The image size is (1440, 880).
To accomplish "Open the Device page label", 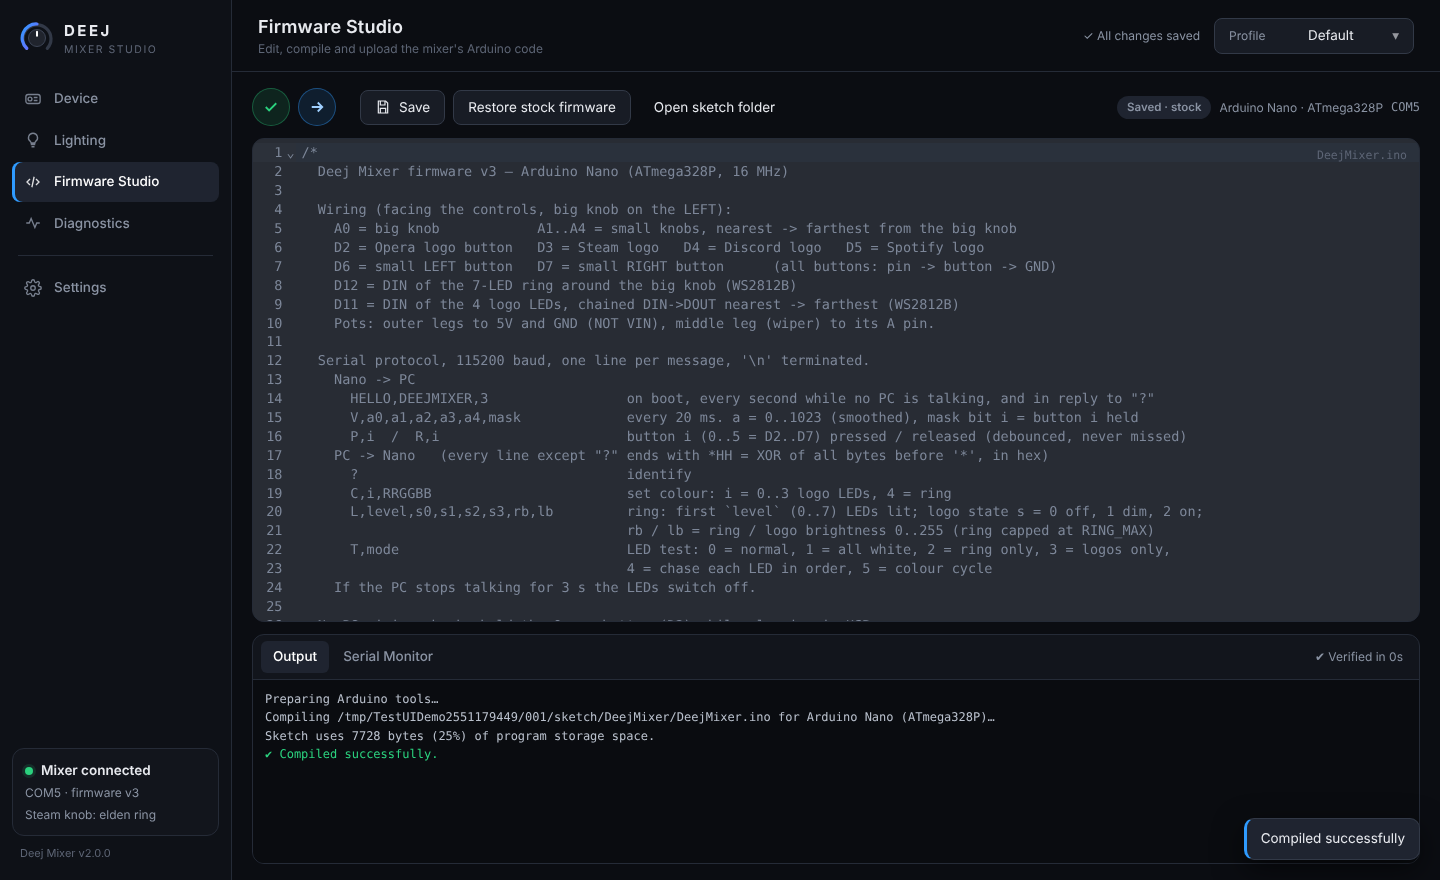I will pos(76,99).
